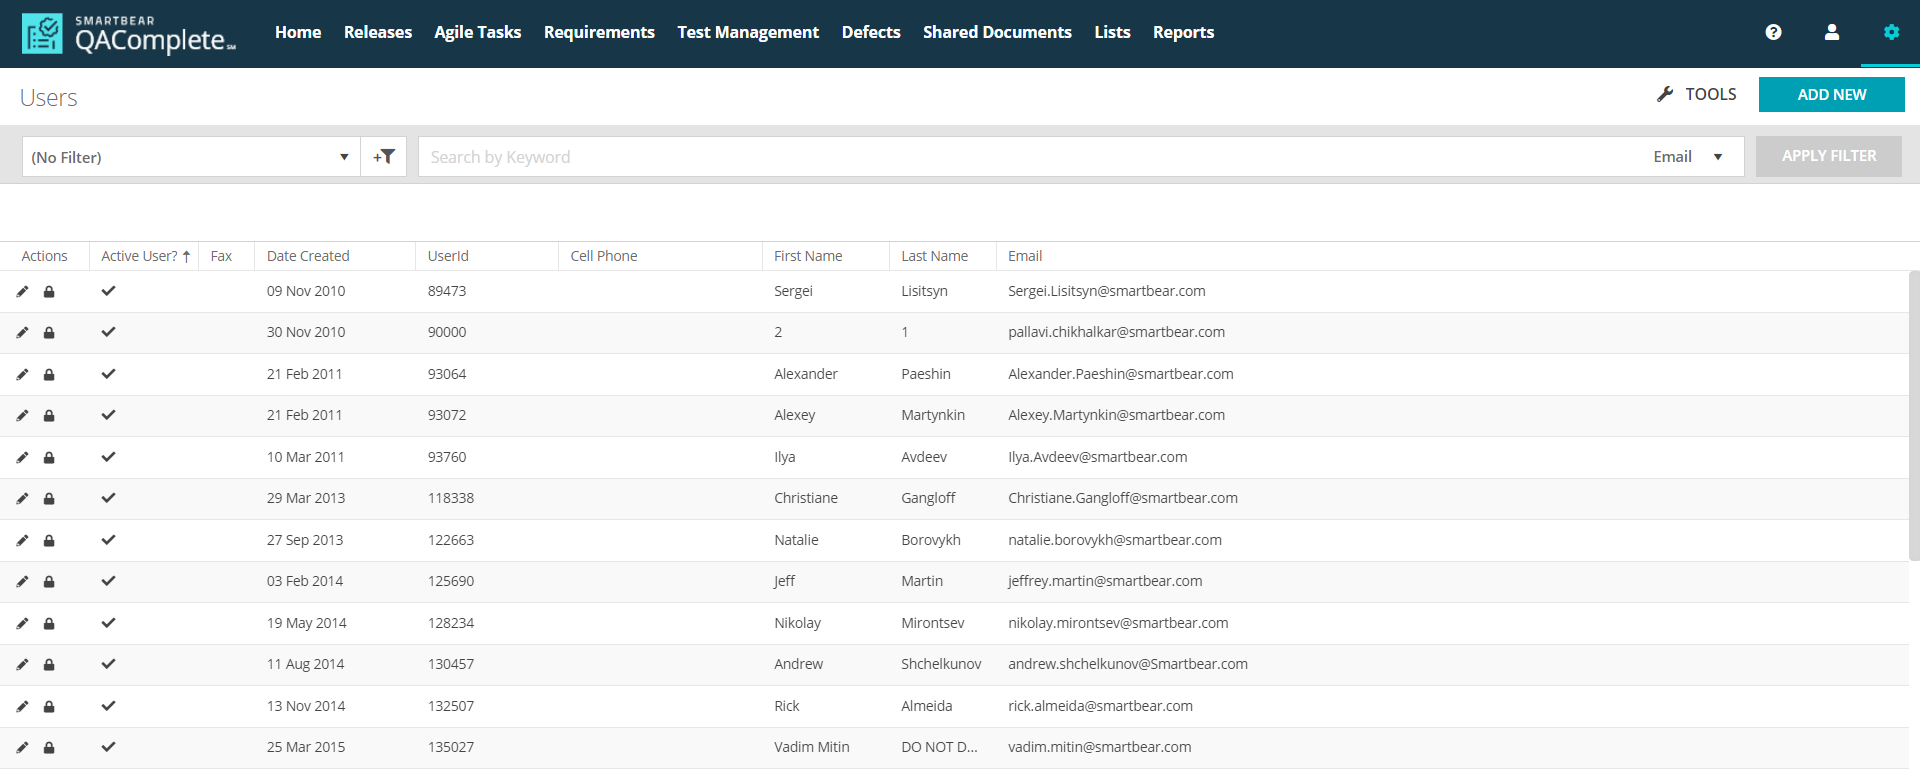
Task: Click the add filter funnel icon
Action: pyautogui.click(x=384, y=157)
